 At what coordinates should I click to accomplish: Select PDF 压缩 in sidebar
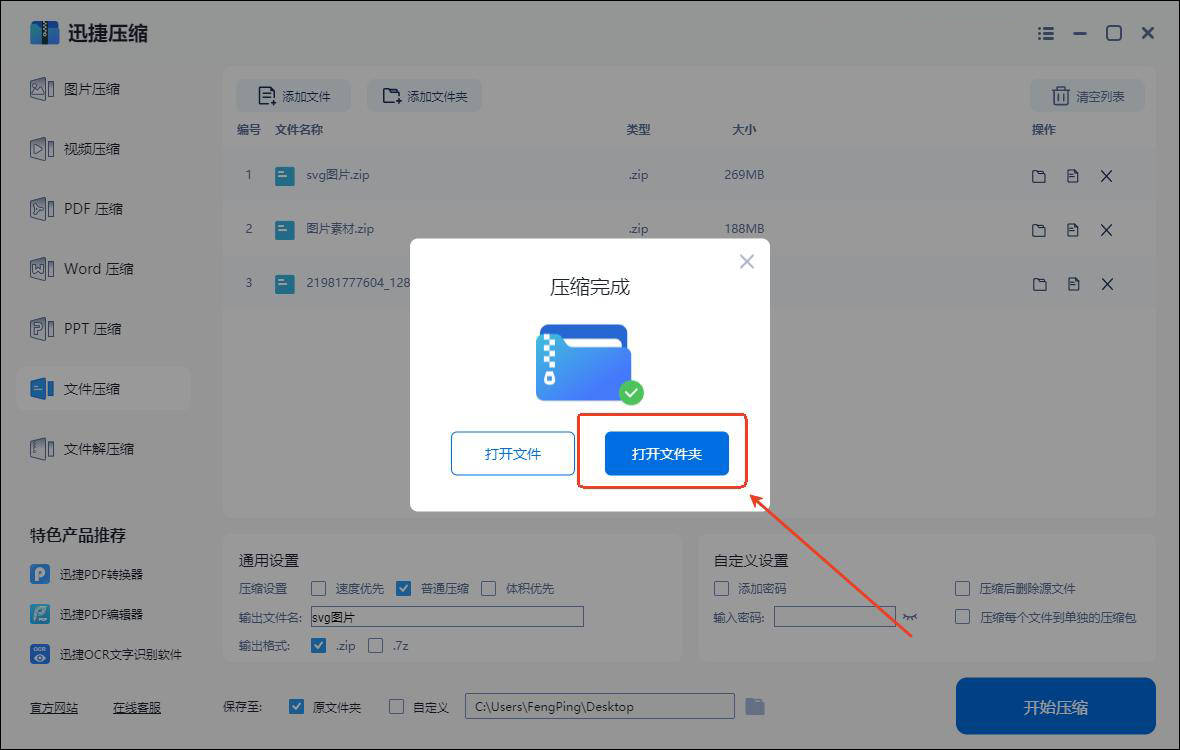(x=92, y=209)
